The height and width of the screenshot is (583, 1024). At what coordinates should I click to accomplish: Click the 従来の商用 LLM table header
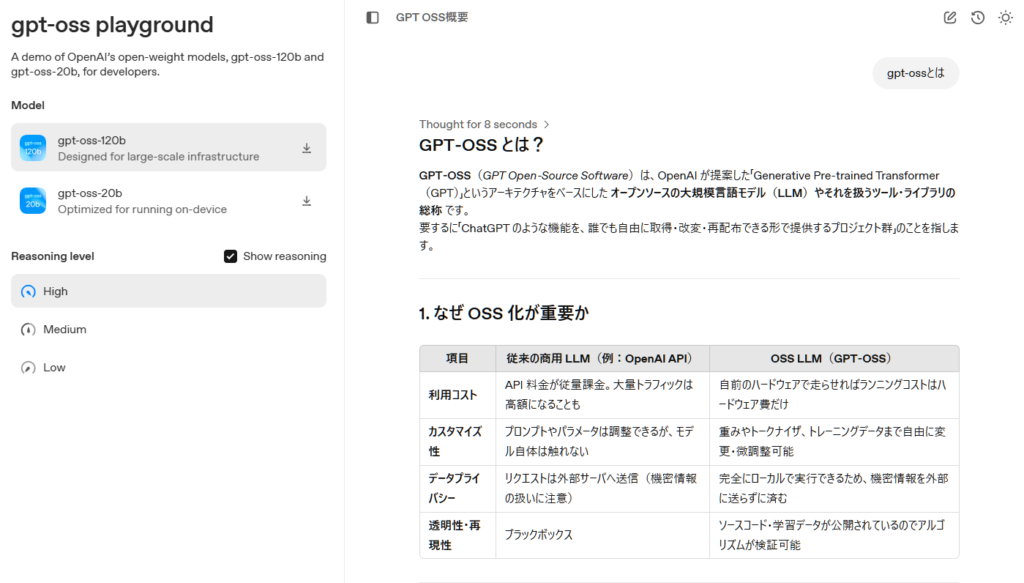click(x=602, y=358)
